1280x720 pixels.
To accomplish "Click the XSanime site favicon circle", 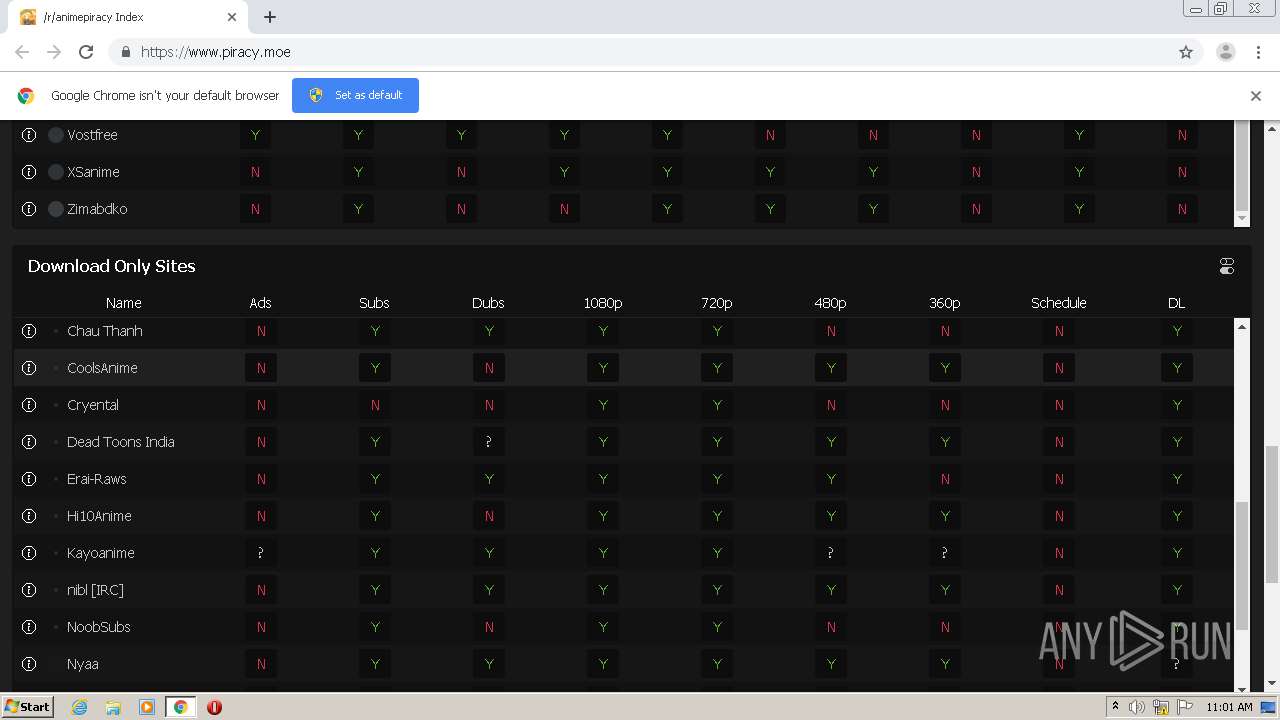I will click(x=56, y=172).
